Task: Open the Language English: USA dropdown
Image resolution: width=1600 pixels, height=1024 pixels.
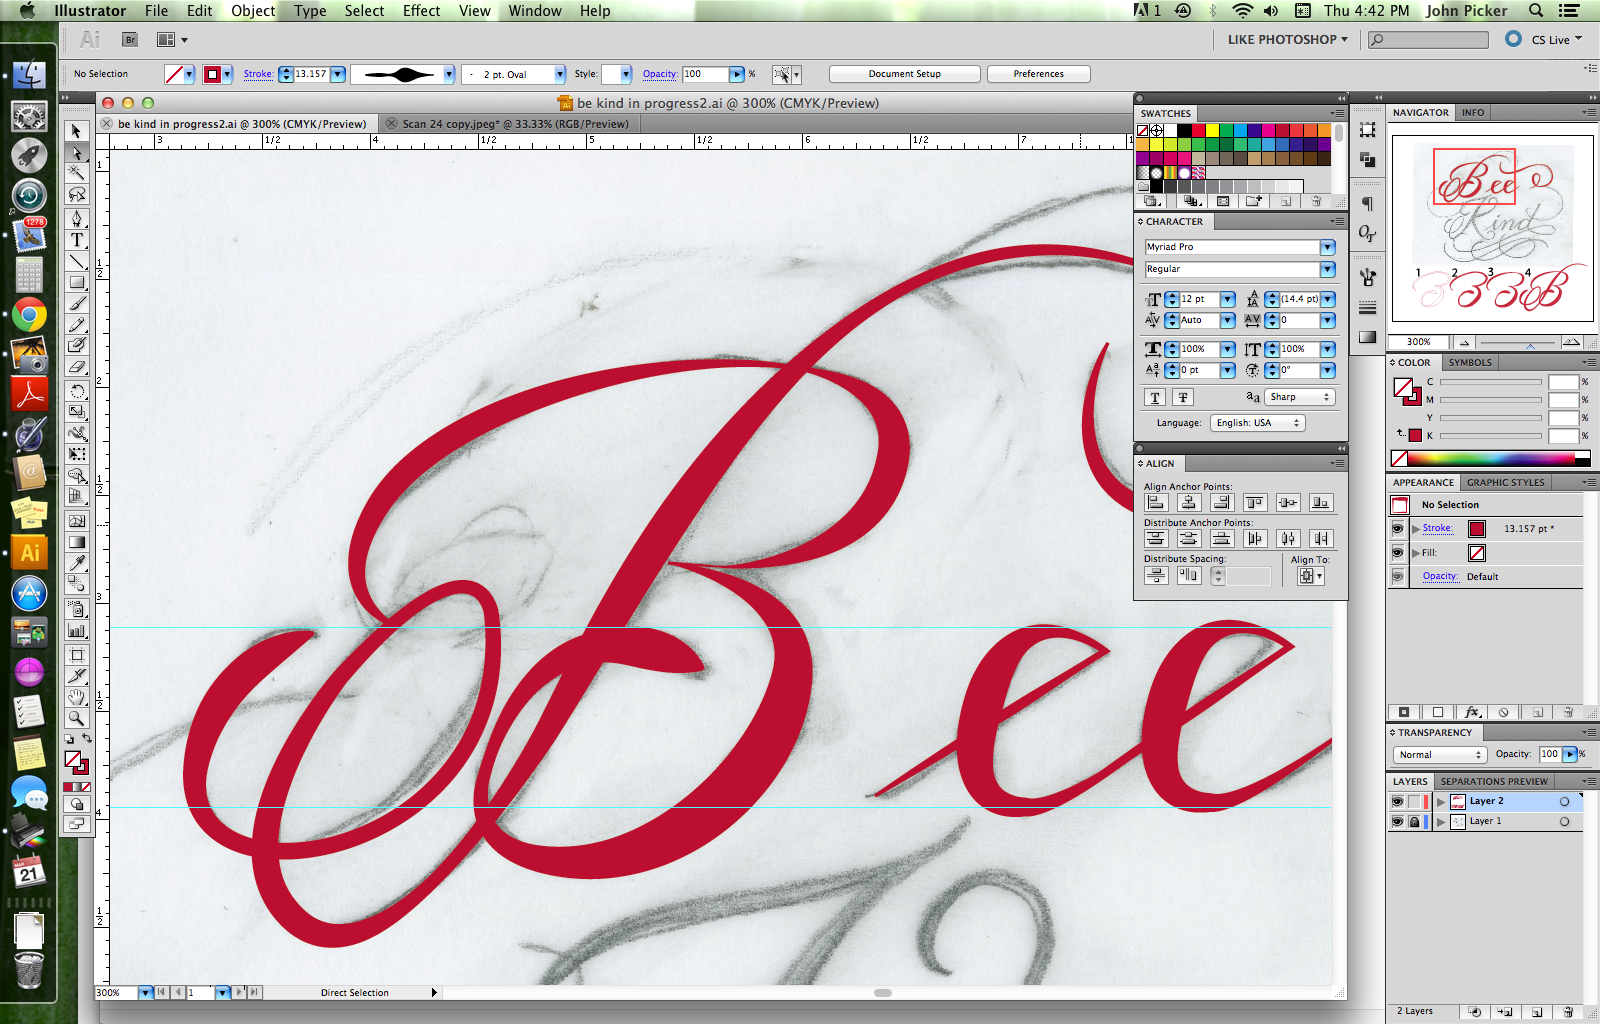Action: tap(1258, 423)
